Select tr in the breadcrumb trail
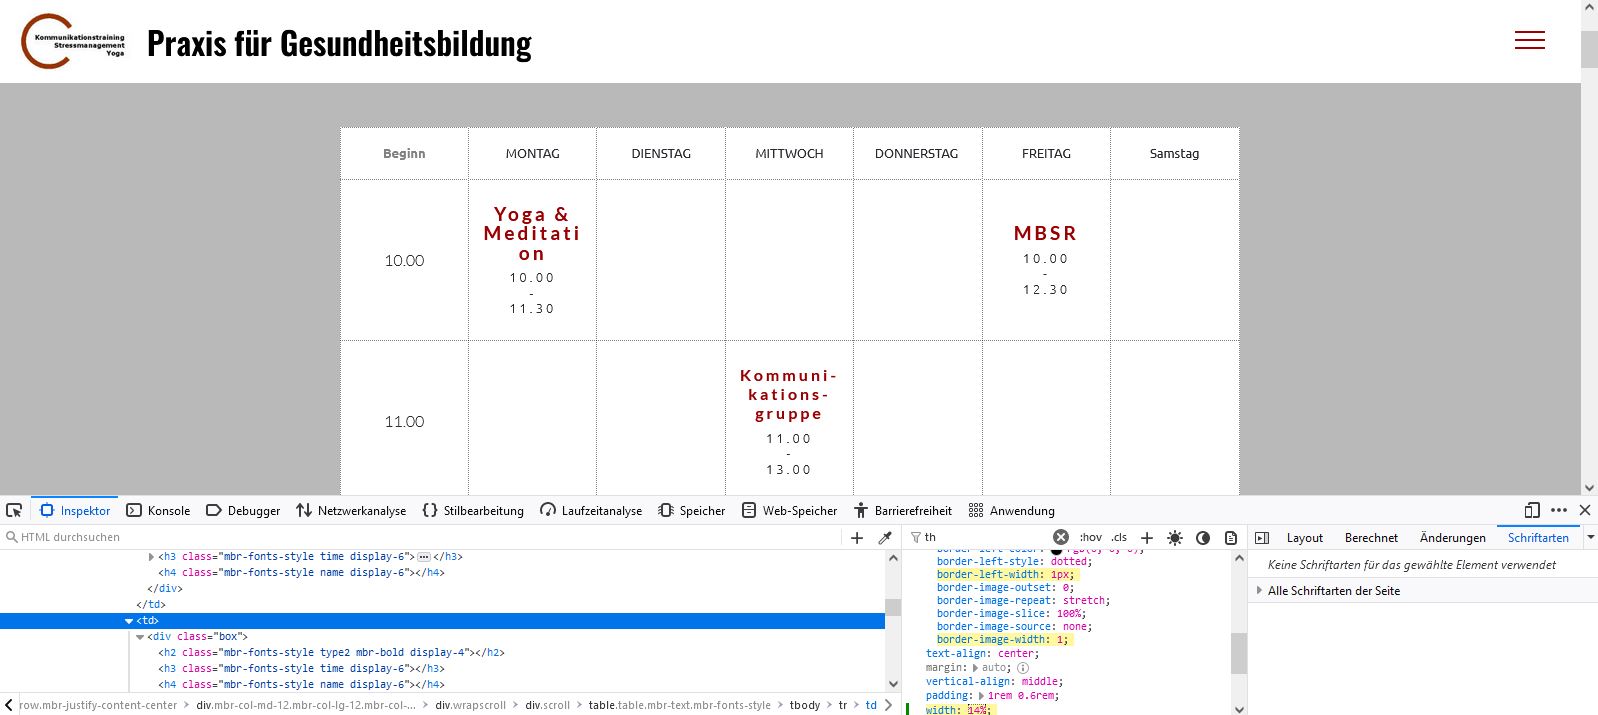The image size is (1598, 715). [x=842, y=705]
